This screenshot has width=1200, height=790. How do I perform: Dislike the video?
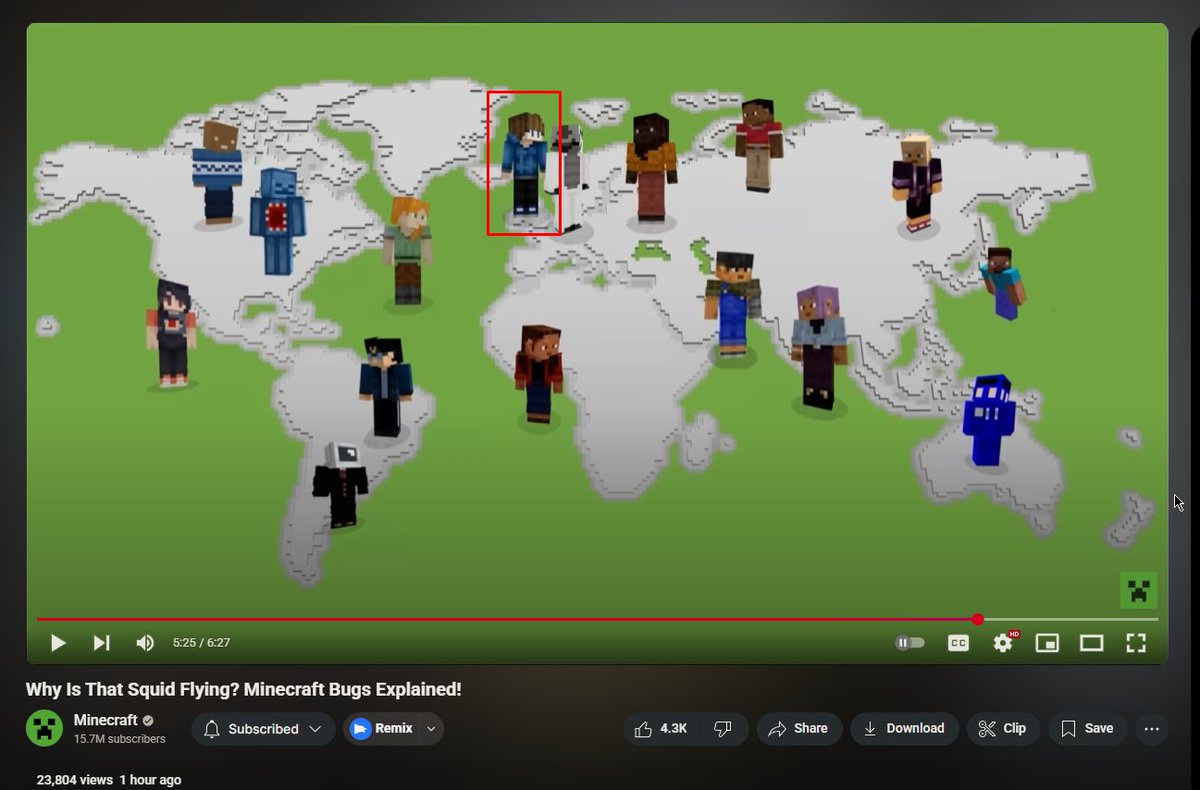click(x=722, y=729)
